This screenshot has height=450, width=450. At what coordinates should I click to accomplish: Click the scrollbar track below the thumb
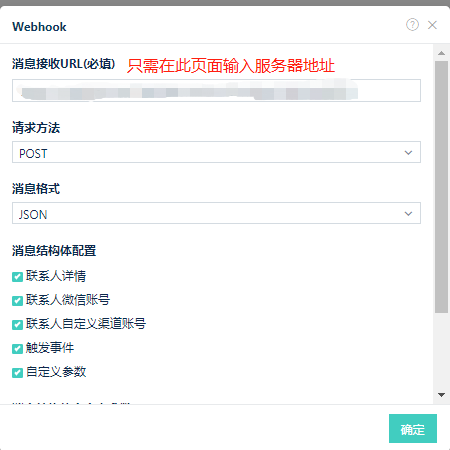[441, 352]
